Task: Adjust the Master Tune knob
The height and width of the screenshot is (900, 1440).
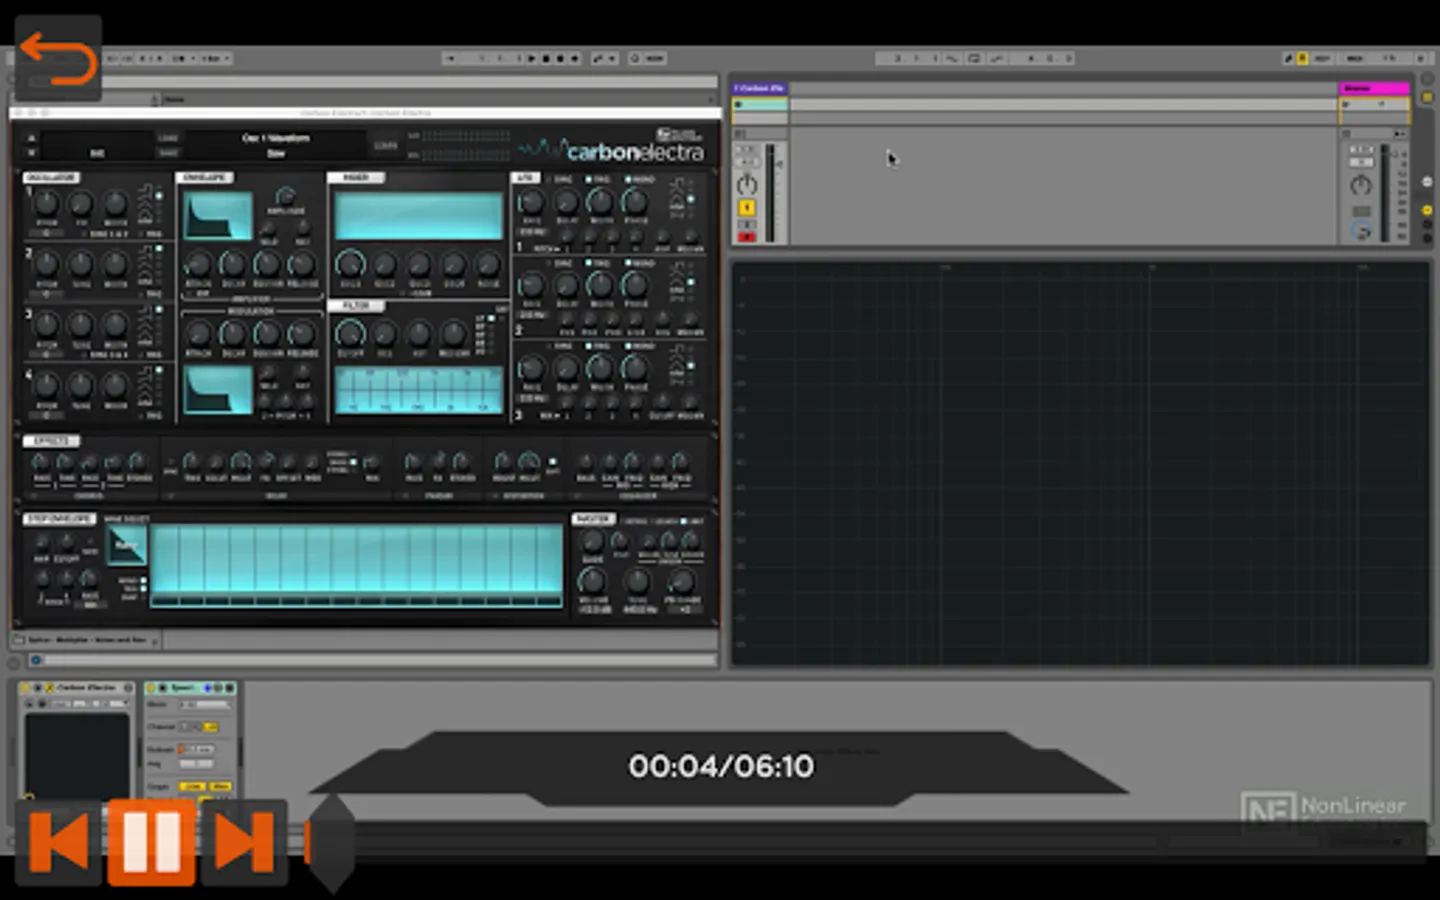Action: coord(638,581)
